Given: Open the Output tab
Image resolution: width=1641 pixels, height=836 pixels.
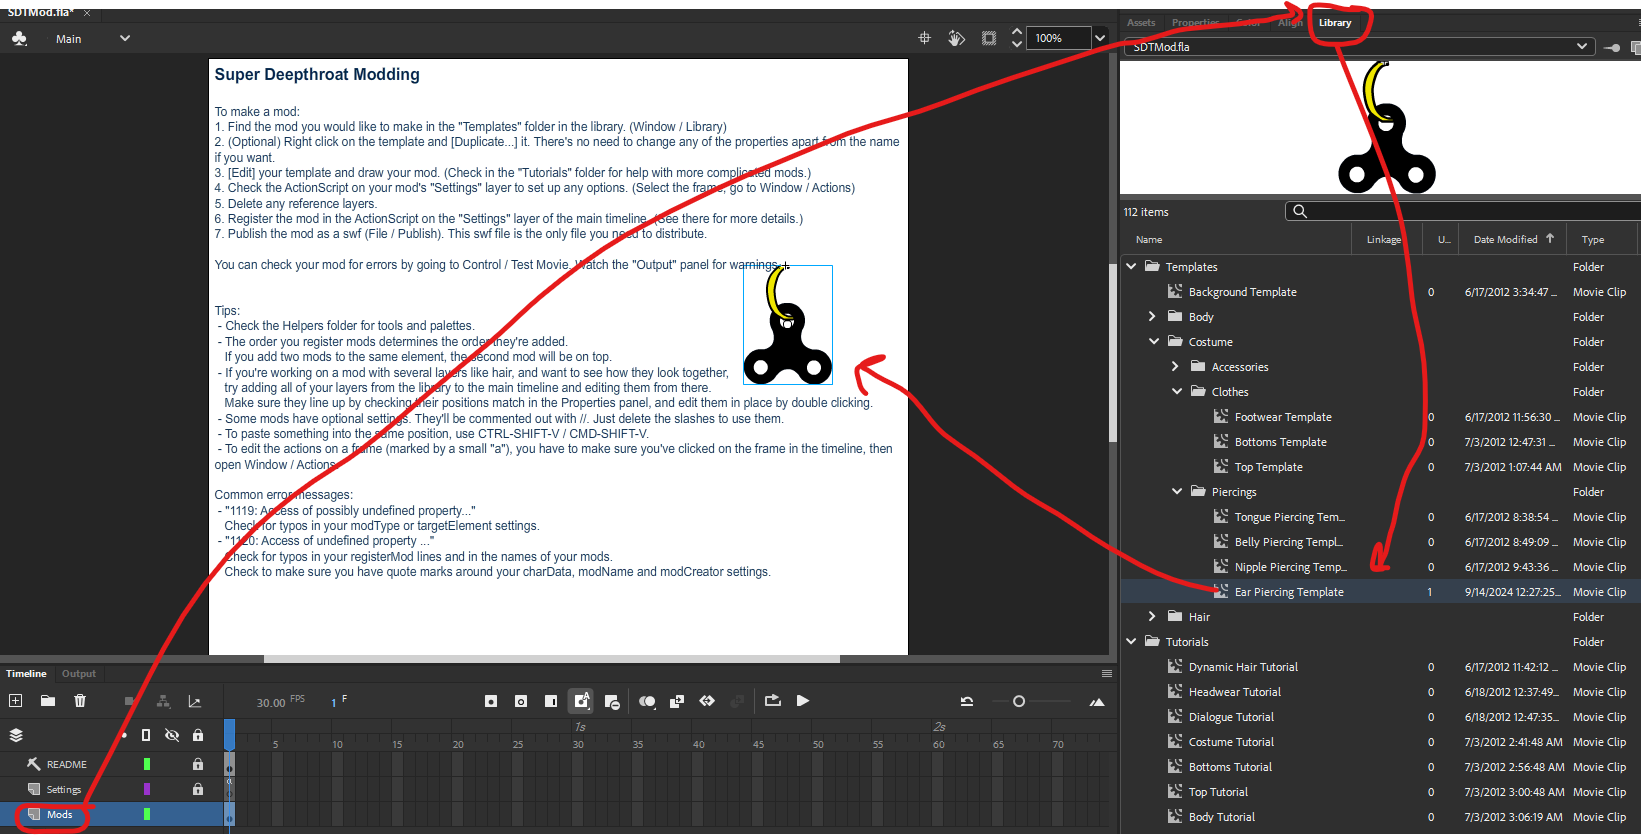Looking at the screenshot, I should [x=79, y=674].
